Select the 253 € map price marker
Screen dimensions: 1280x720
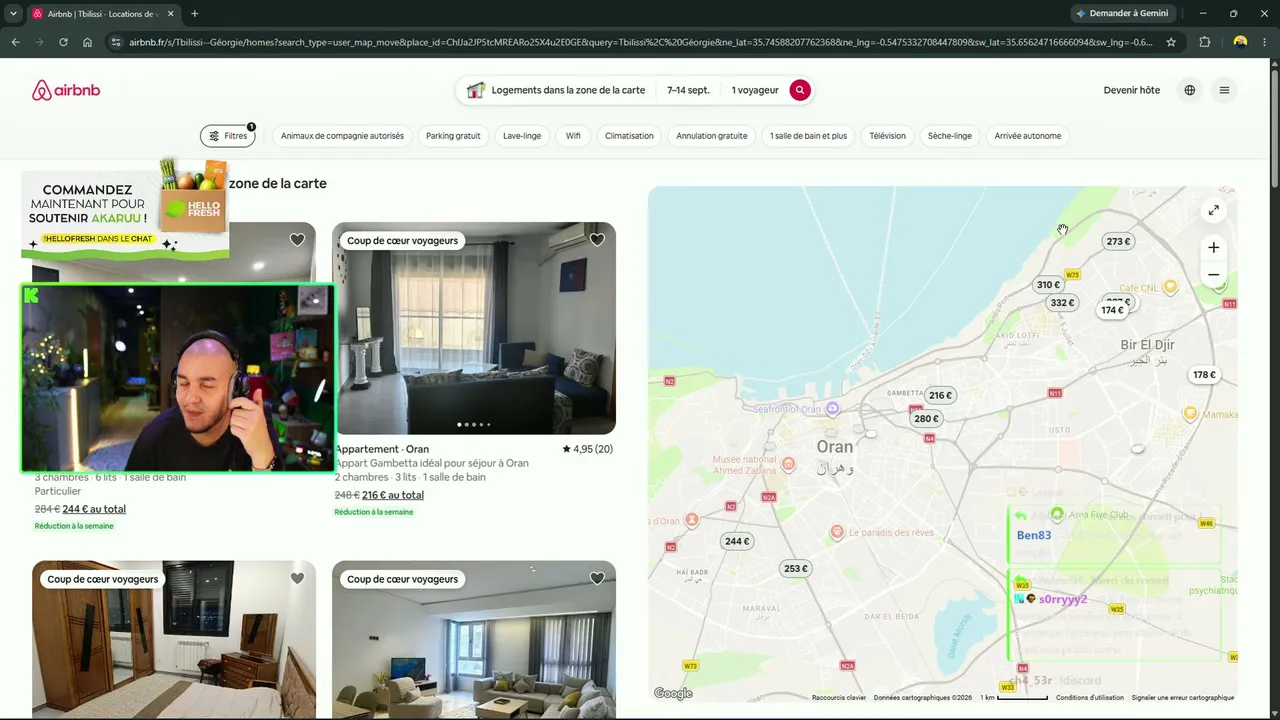[795, 569]
